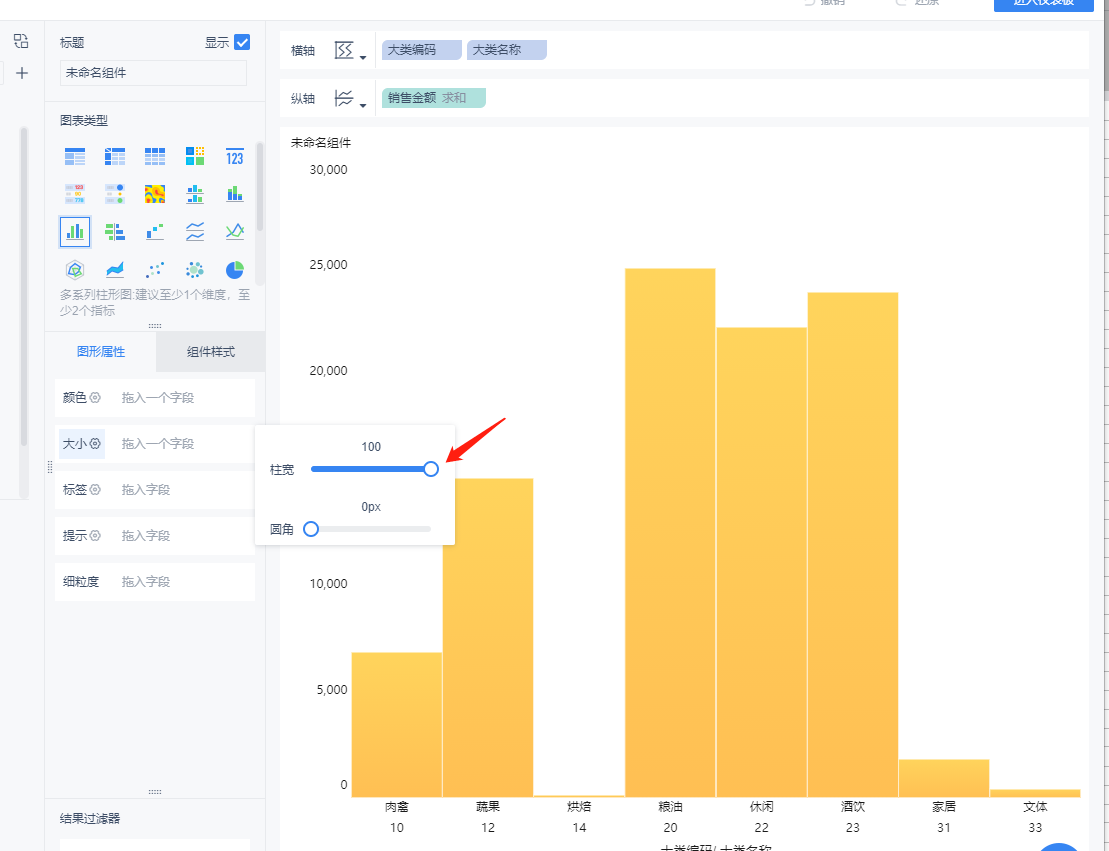Open the gear settings next to 颜色
This screenshot has width=1109, height=851.
[95, 398]
